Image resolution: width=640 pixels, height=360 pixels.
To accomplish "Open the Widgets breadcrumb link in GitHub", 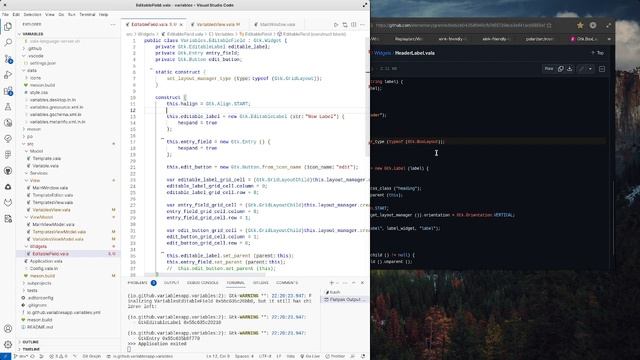I will click(382, 53).
